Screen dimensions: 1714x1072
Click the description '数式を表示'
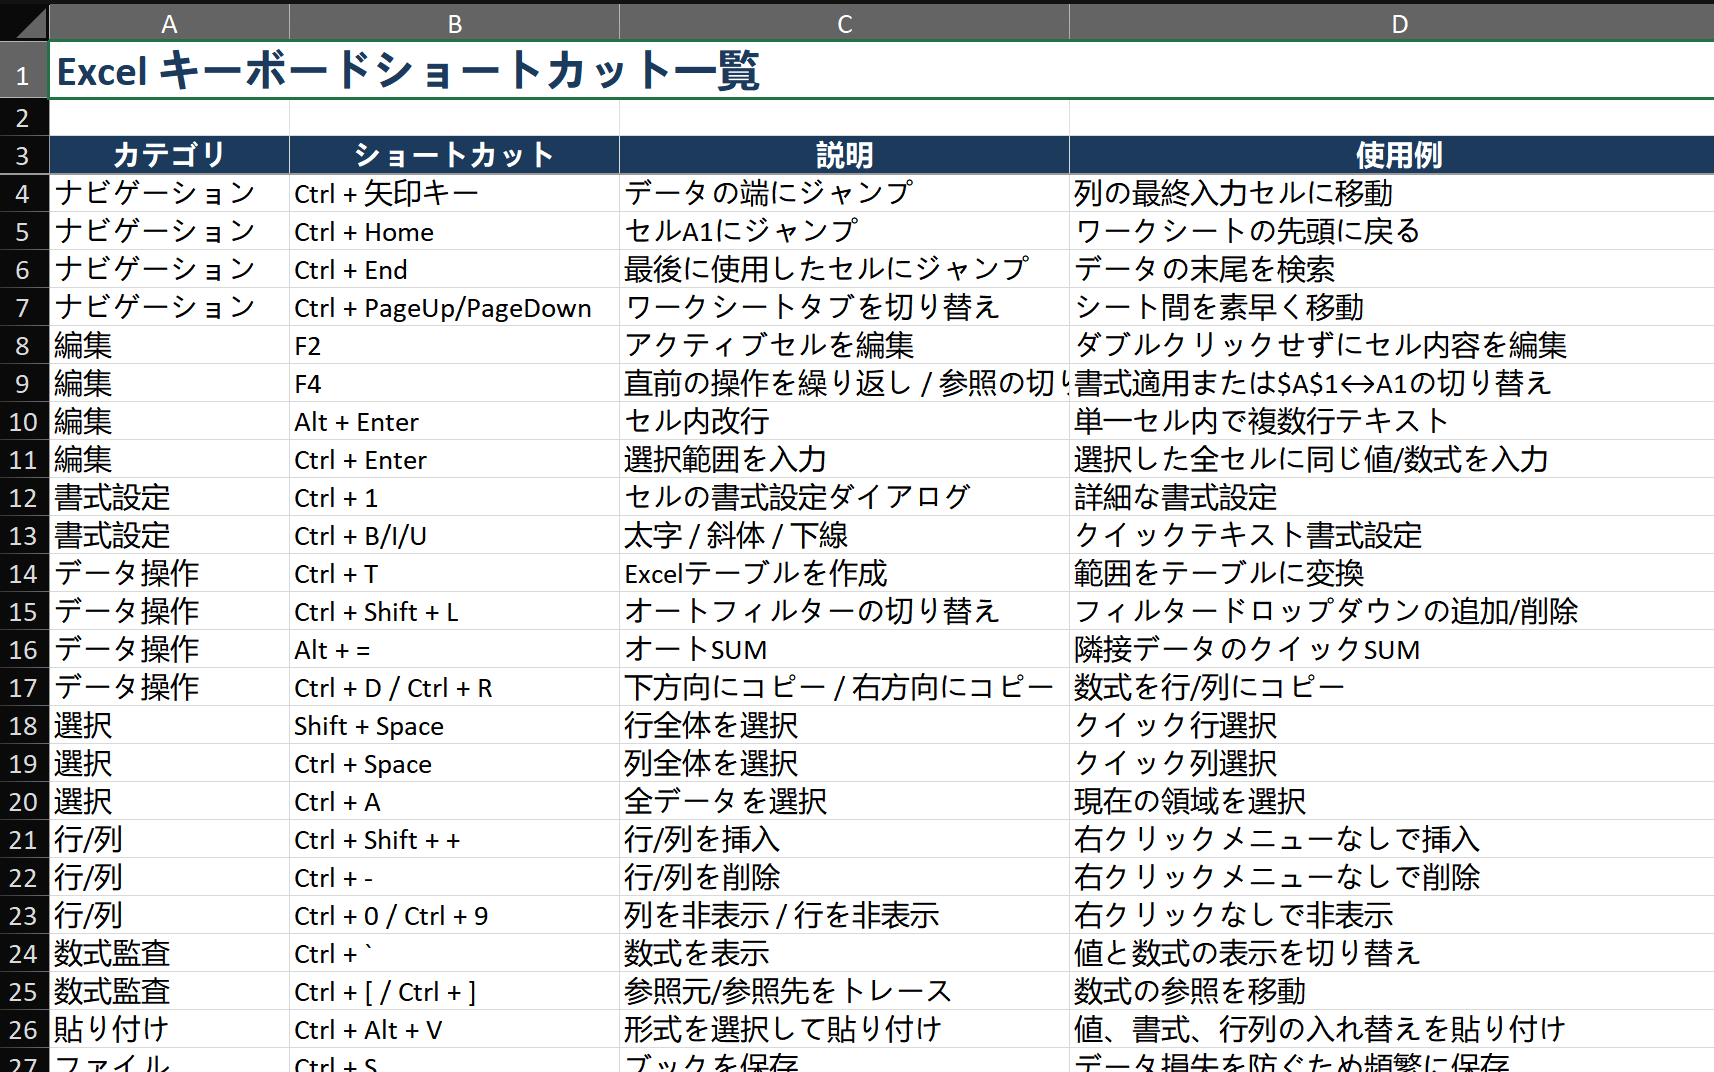(x=844, y=954)
